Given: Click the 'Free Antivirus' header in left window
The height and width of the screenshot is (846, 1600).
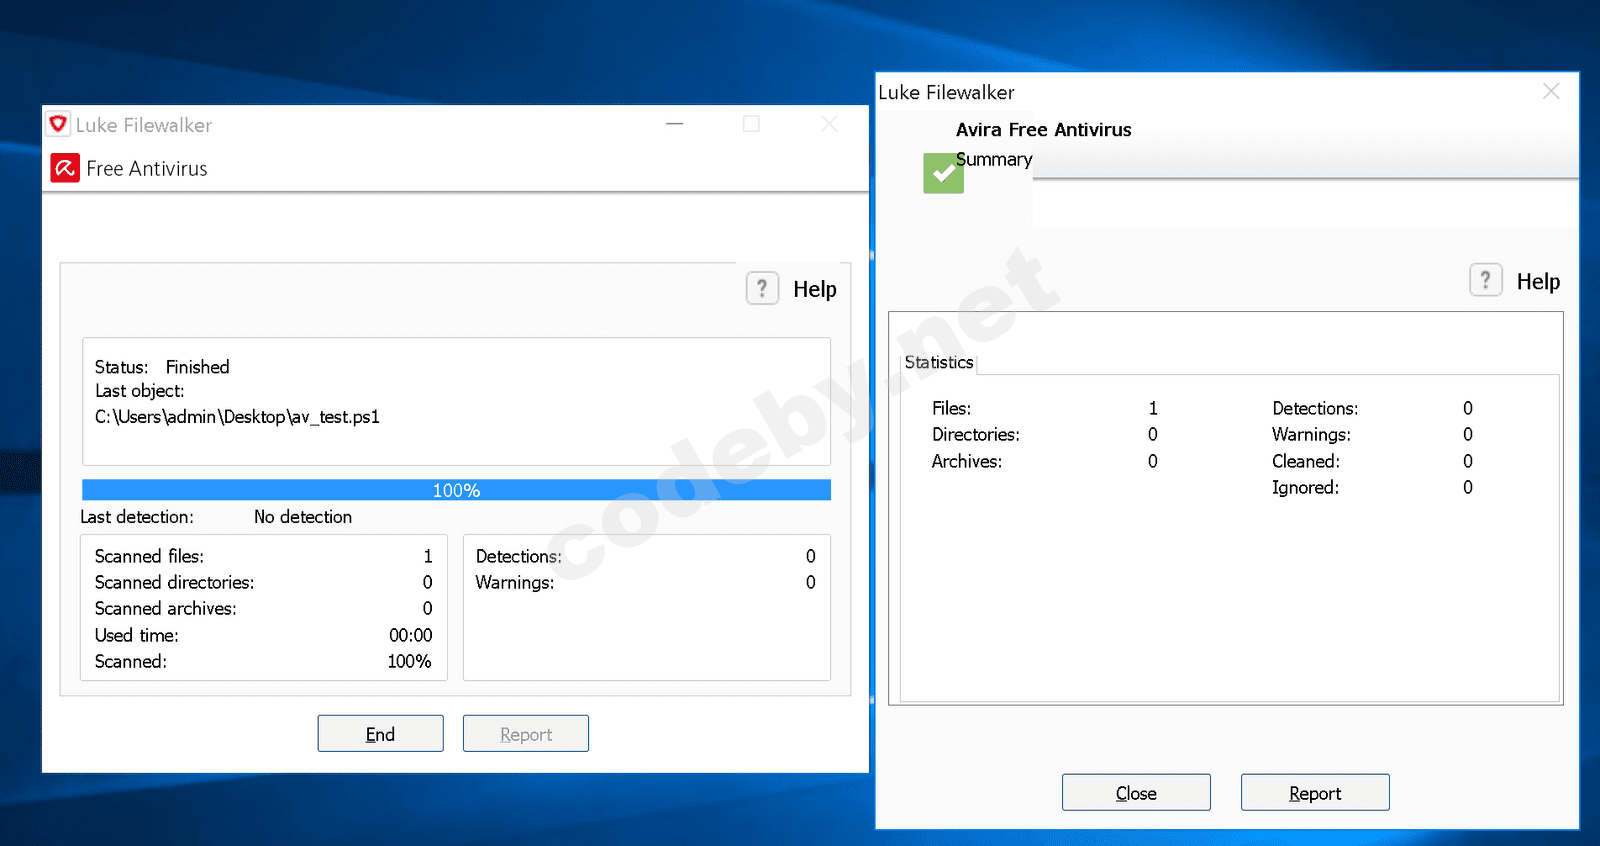Looking at the screenshot, I should coord(147,169).
